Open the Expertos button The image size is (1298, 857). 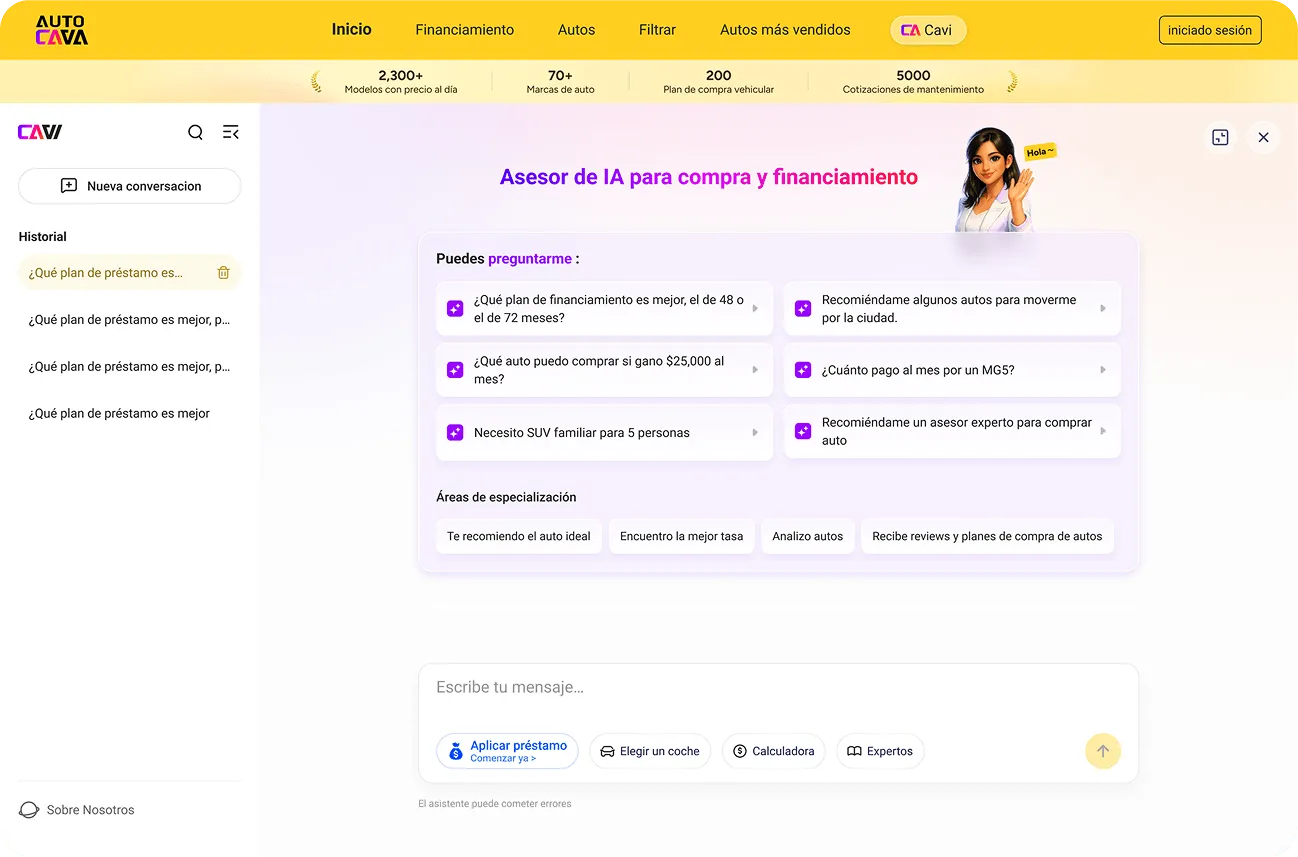coord(880,751)
